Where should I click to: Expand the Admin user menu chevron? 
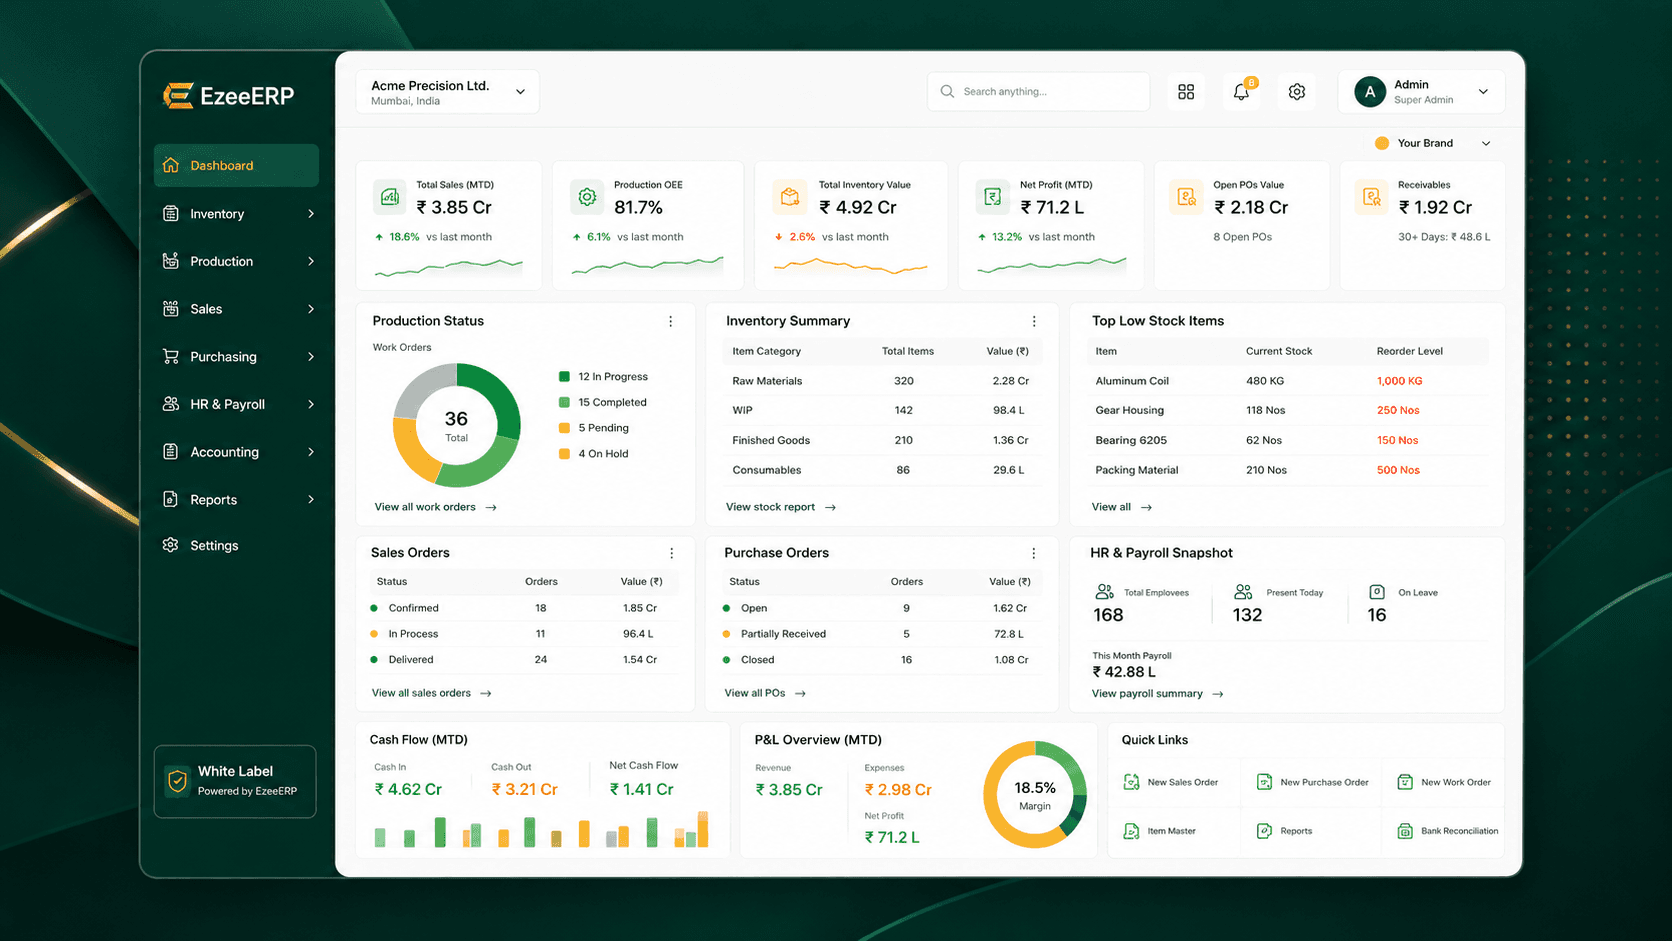(1483, 92)
